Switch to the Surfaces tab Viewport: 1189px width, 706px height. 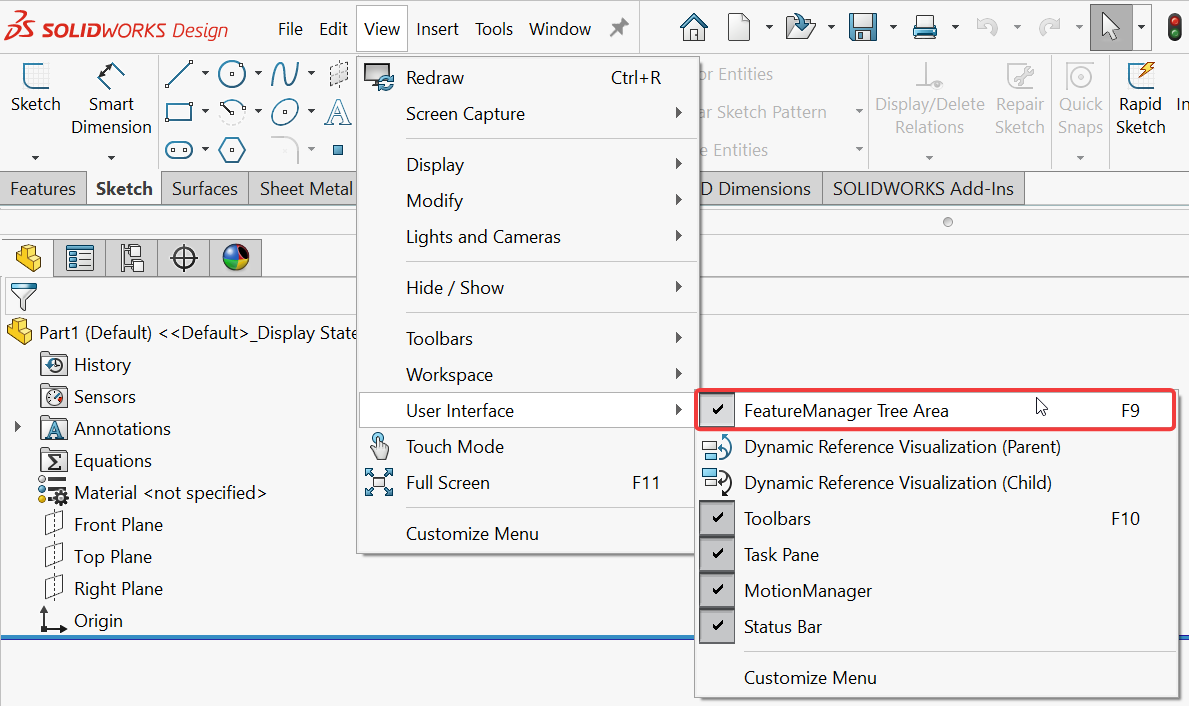tap(204, 189)
